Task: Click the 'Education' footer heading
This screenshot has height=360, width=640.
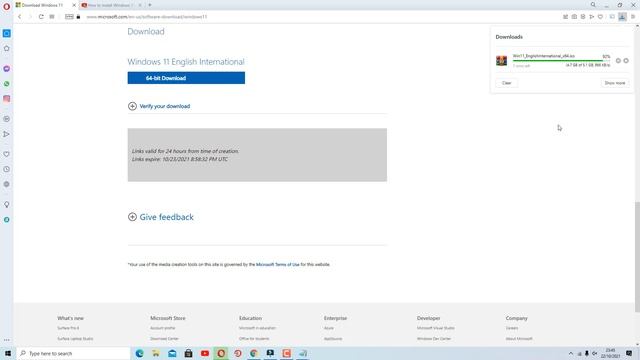Action: [x=251, y=318]
